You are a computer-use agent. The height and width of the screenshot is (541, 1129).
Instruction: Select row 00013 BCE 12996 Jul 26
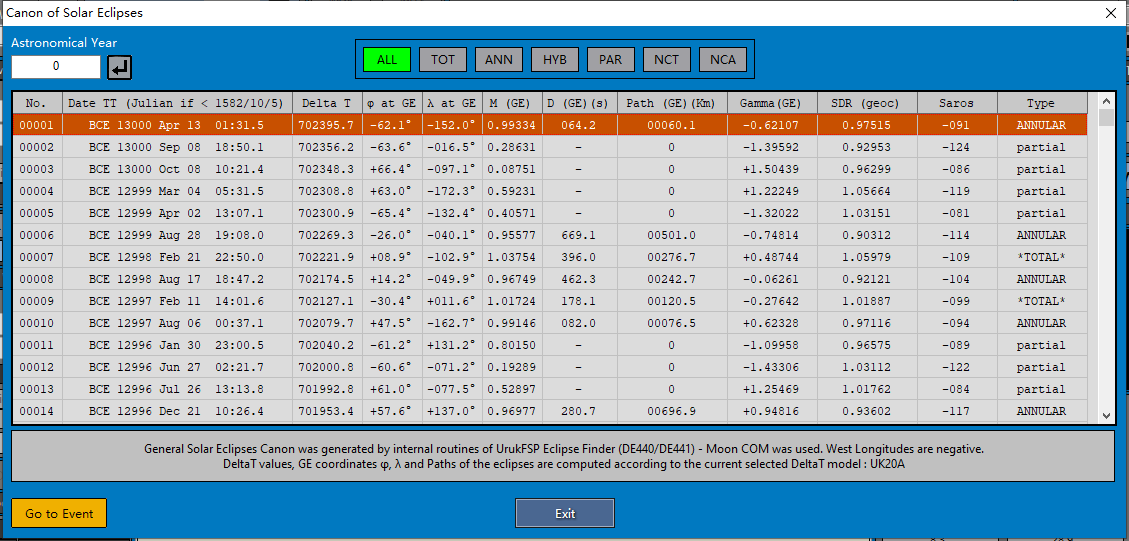550,389
